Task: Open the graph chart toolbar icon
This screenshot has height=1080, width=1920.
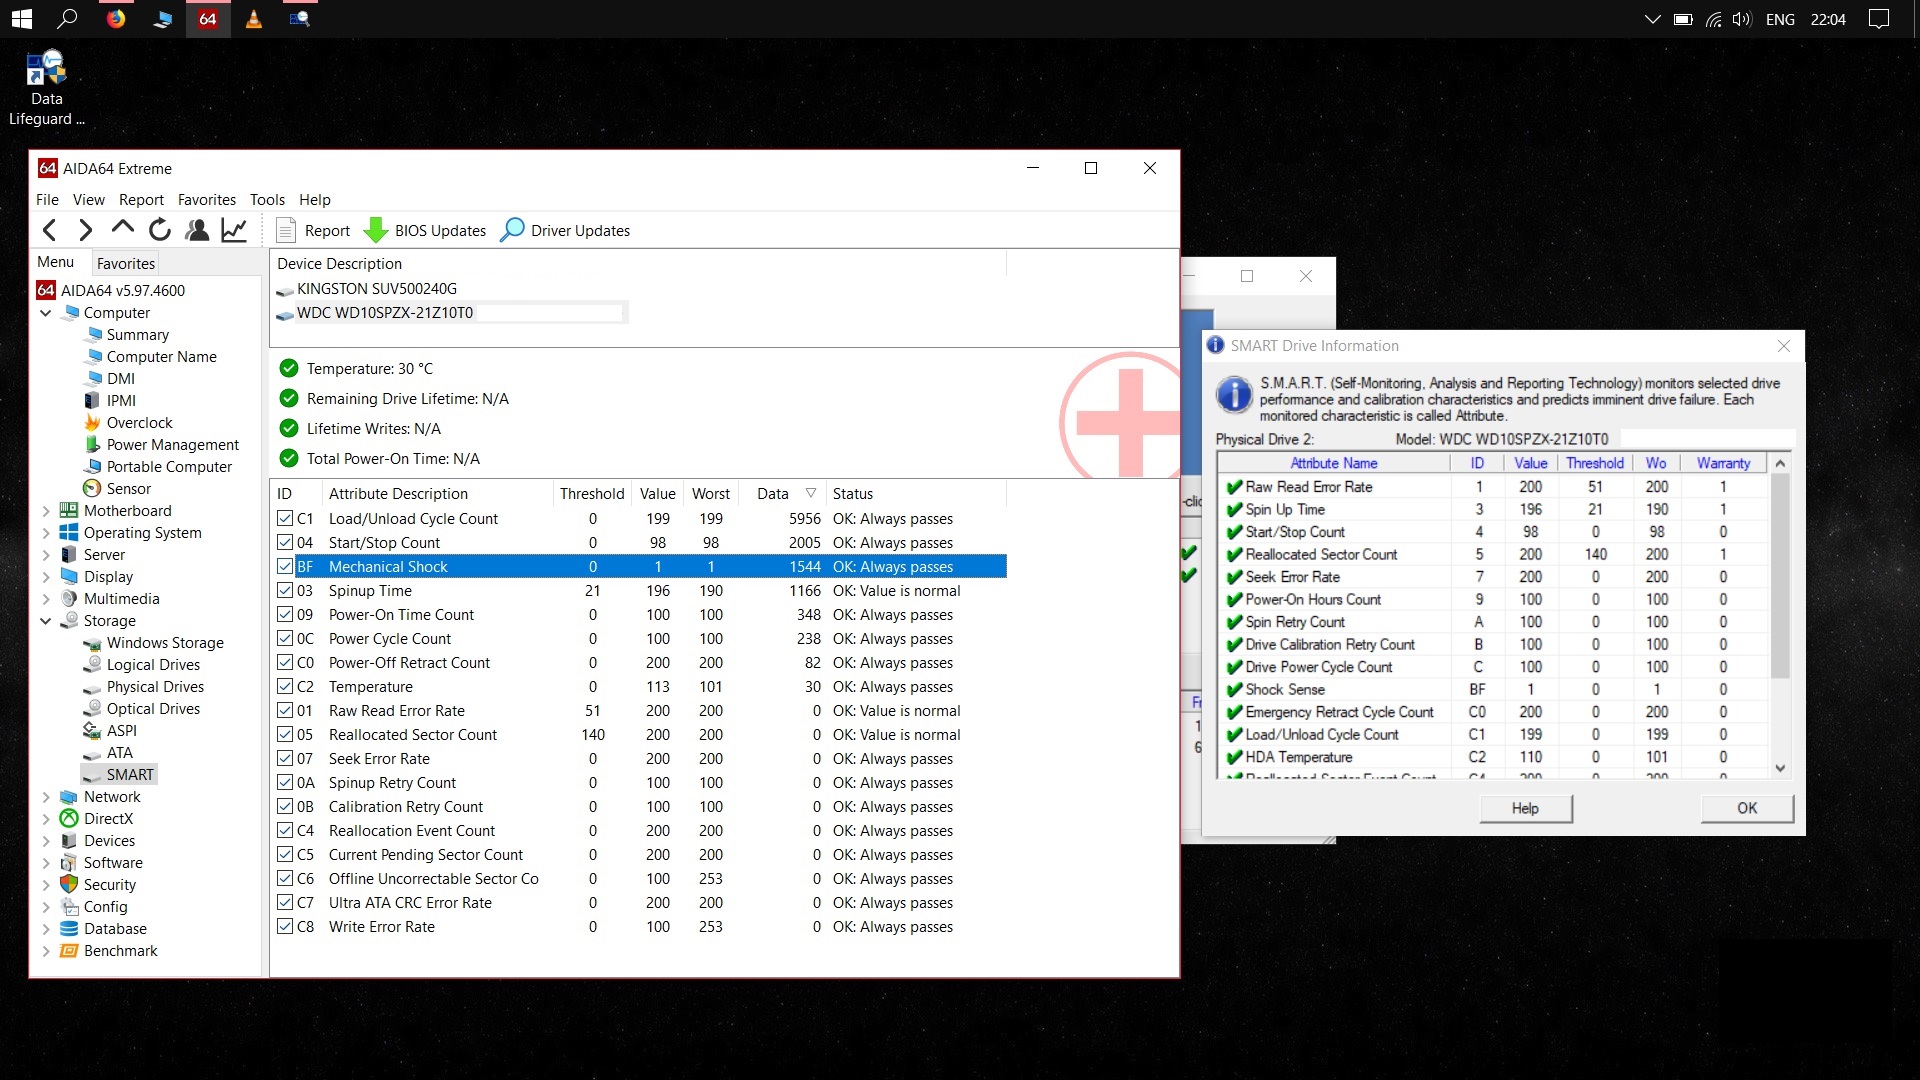Action: click(234, 230)
